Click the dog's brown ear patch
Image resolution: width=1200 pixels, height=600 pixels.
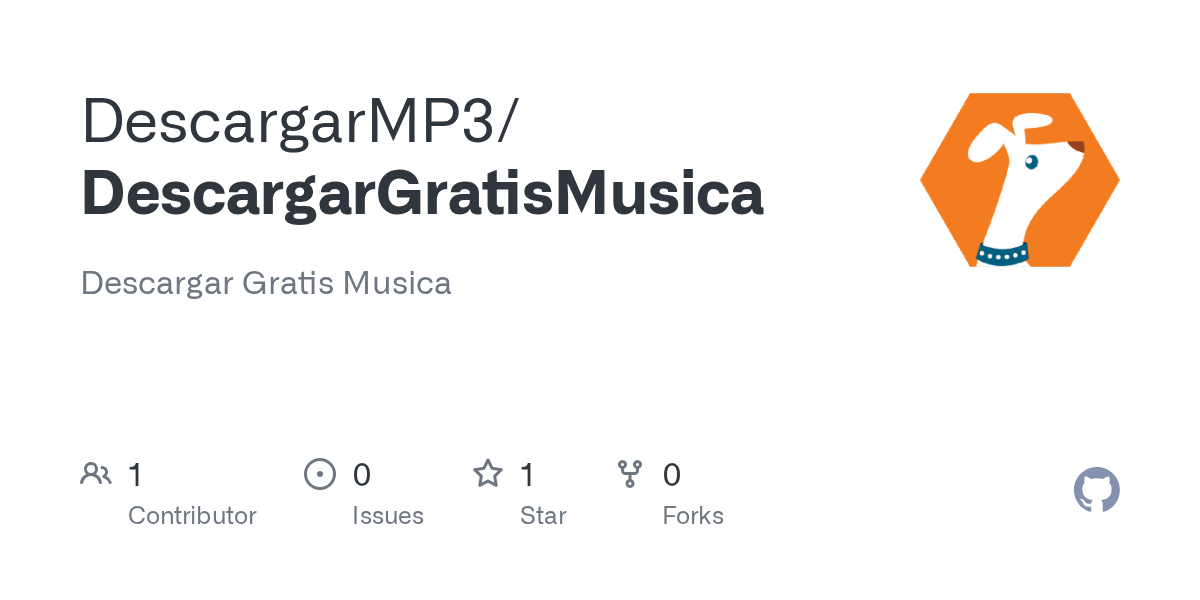coord(1076,147)
